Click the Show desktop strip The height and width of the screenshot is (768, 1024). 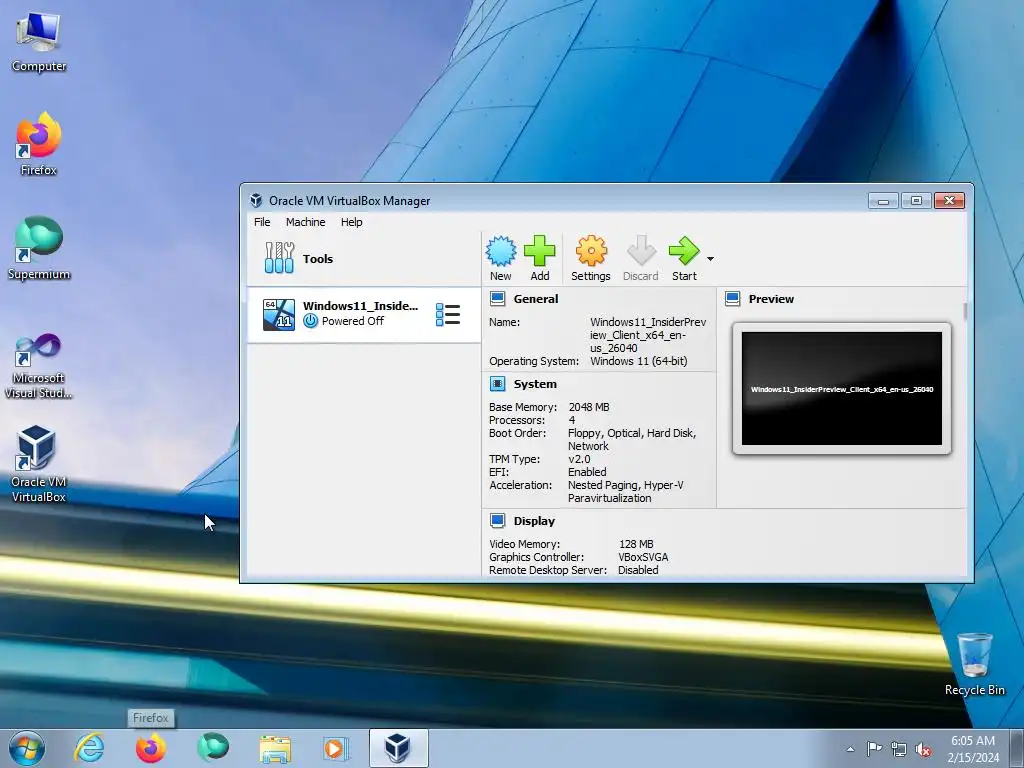click(1017, 748)
